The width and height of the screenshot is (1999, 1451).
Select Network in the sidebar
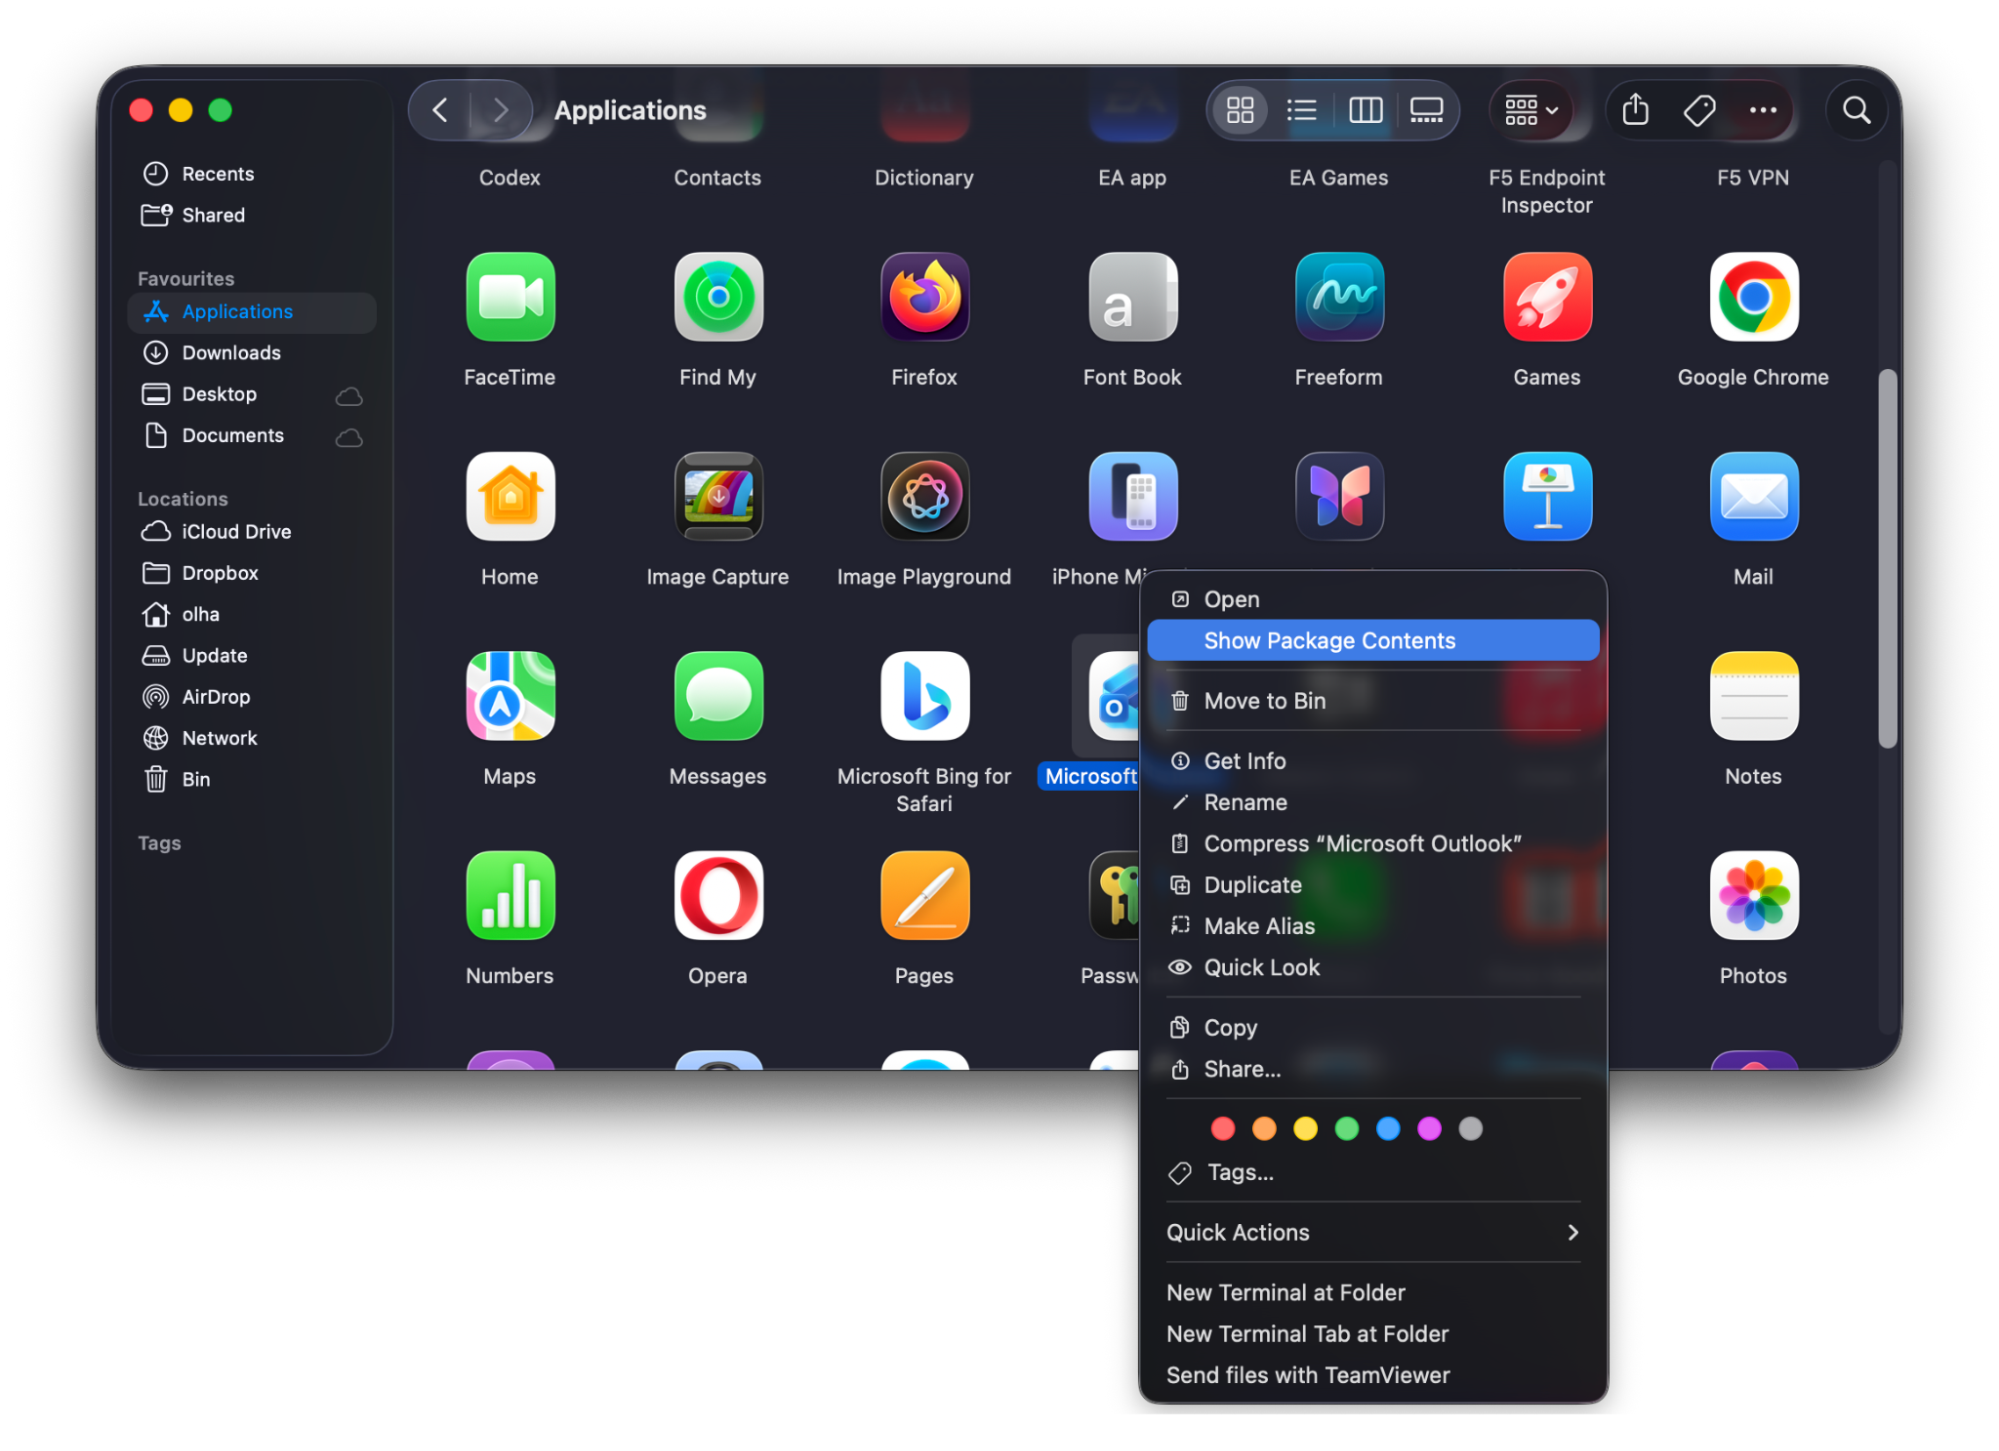(x=252, y=738)
